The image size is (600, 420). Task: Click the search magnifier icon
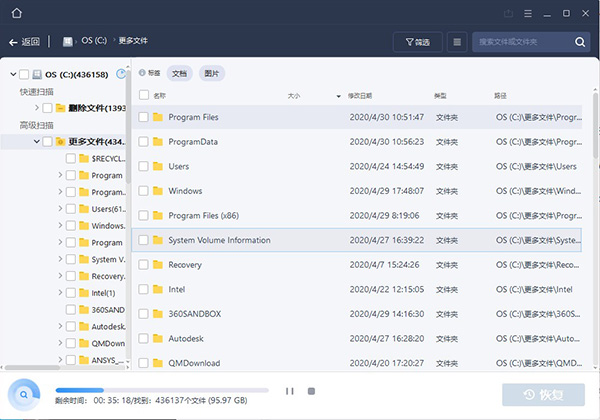tap(580, 42)
